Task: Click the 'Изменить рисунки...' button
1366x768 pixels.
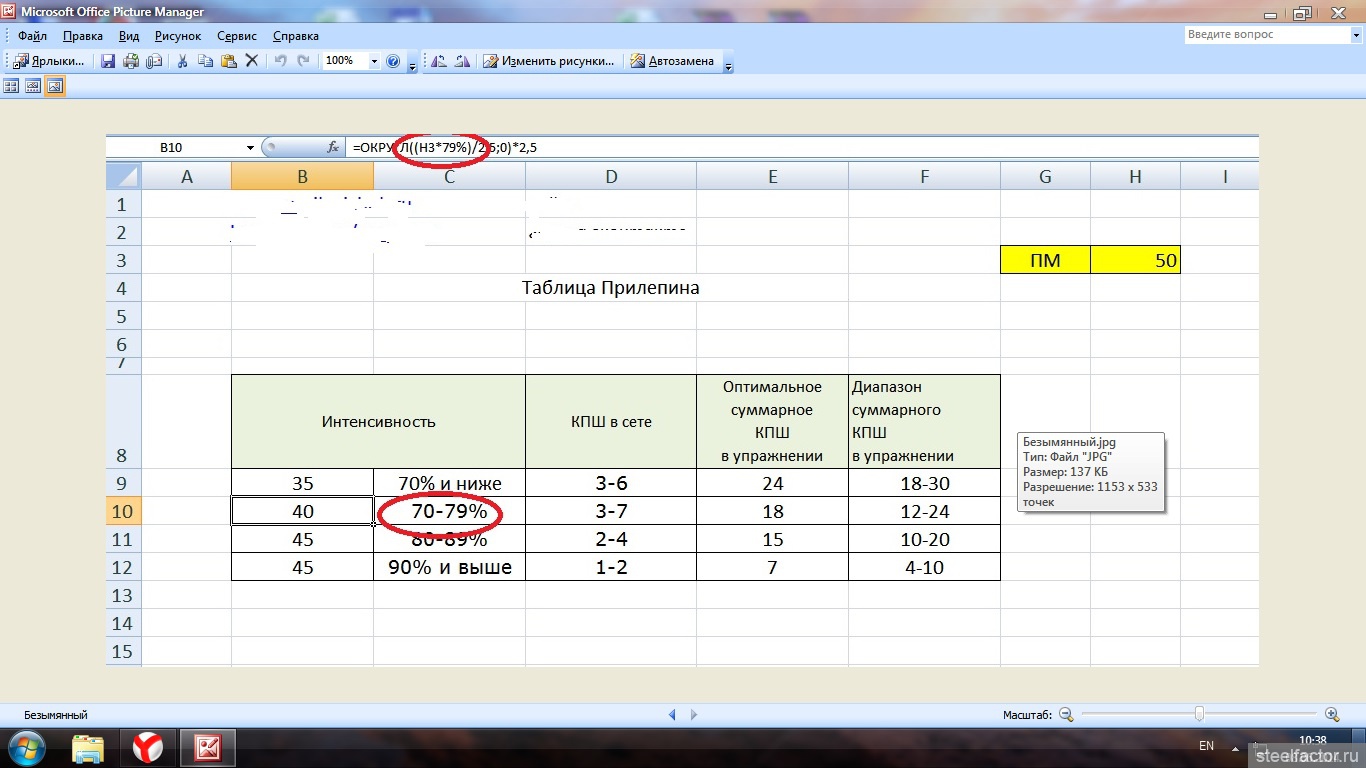Action: (x=549, y=61)
